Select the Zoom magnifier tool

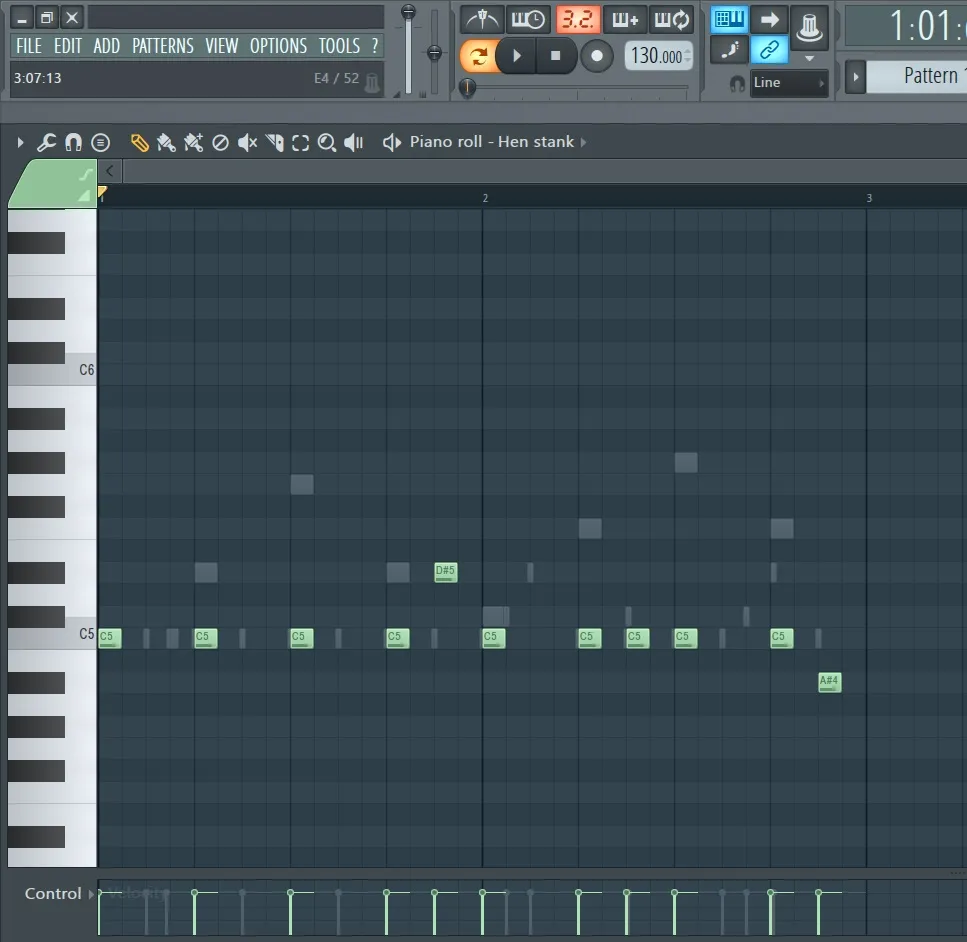click(x=327, y=143)
